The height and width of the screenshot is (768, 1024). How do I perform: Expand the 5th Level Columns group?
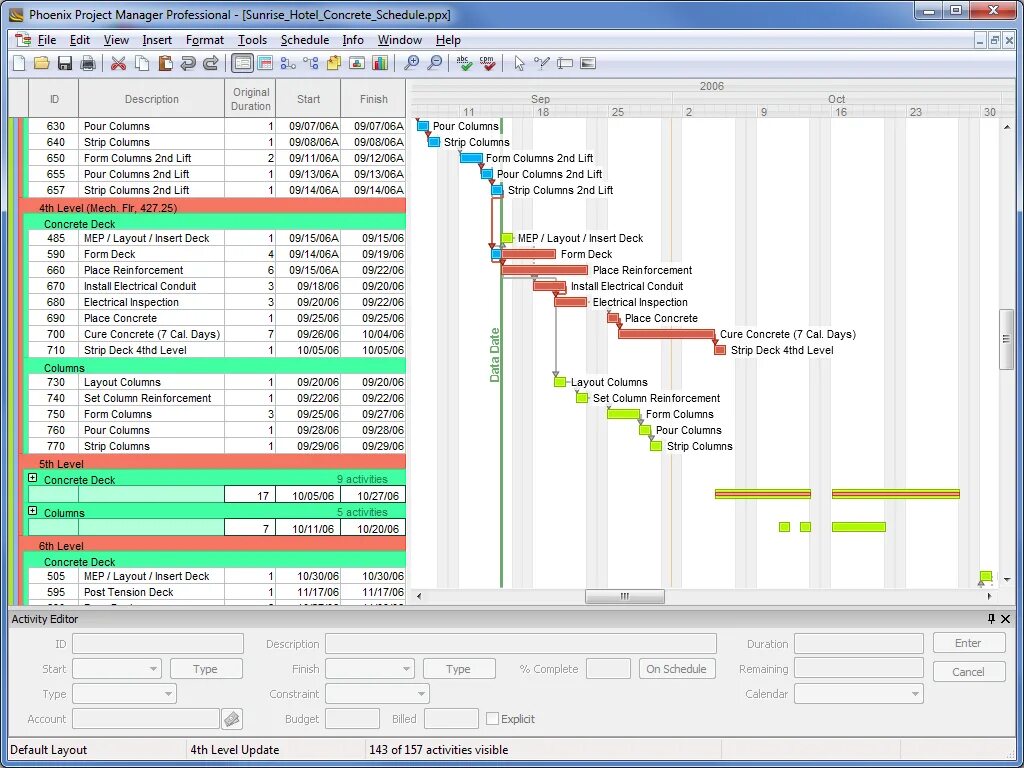click(33, 511)
